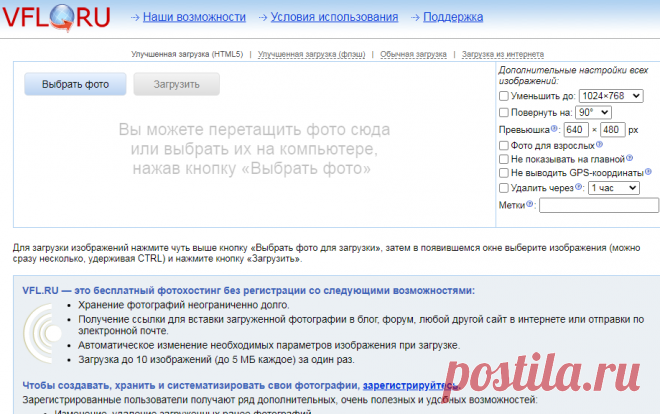660x414 pixels.
Task: Click the Метки tags input field
Action: pyautogui.click(x=599, y=205)
